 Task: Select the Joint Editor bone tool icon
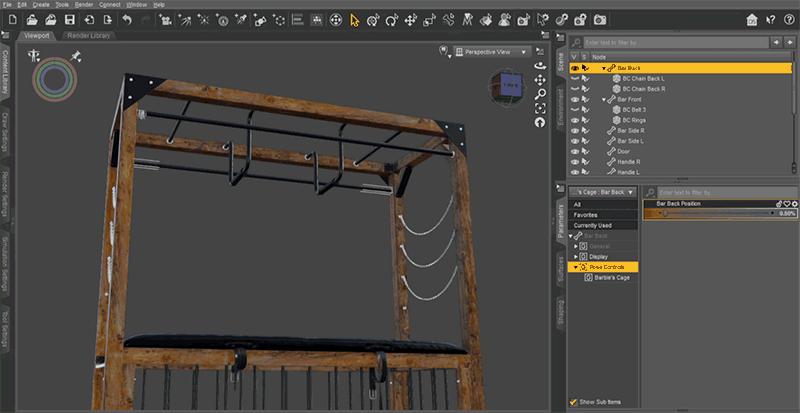[x=448, y=20]
